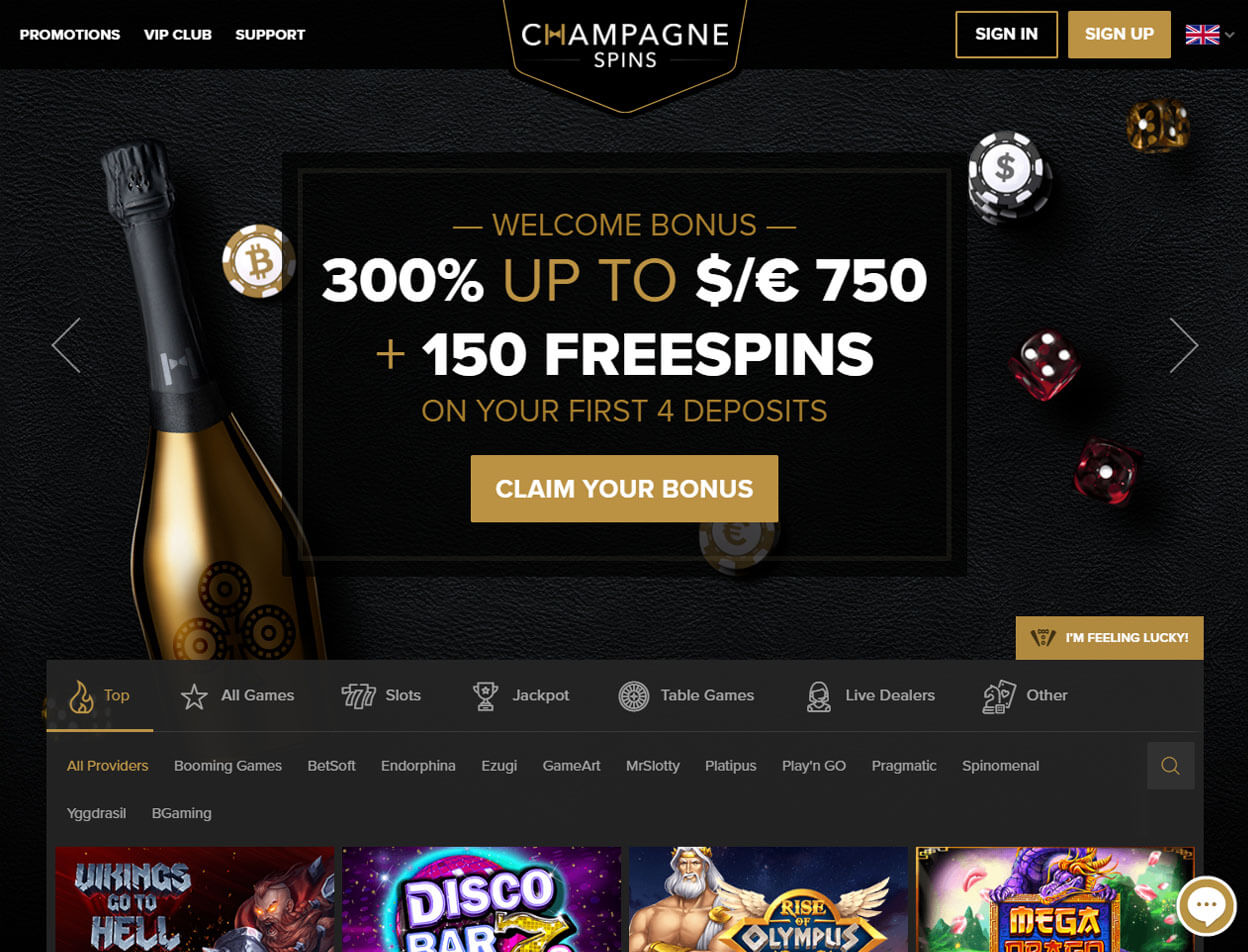
Task: Click the Sign Up button
Action: (1119, 34)
